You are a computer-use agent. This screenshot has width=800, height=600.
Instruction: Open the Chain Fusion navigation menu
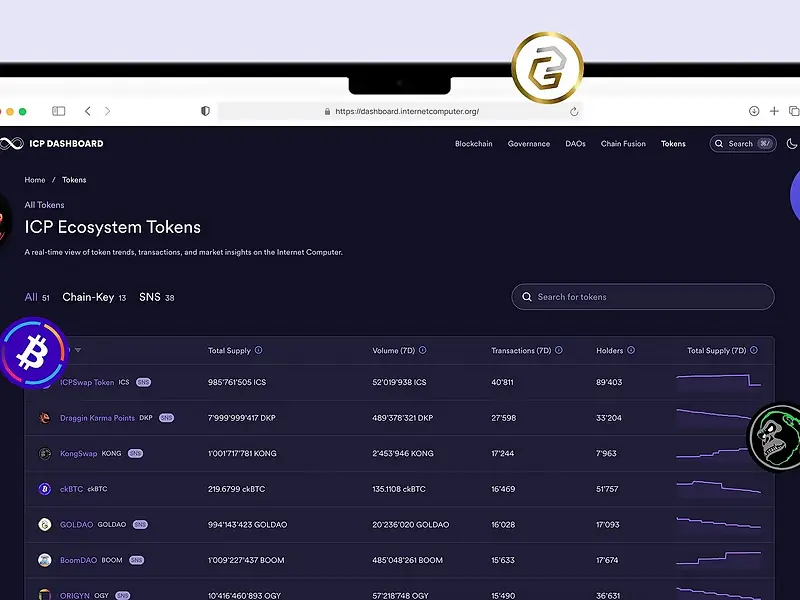tap(623, 144)
